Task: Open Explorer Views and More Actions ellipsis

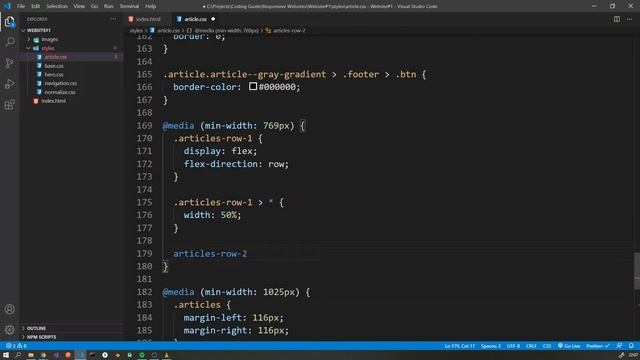Action: [x=113, y=19]
